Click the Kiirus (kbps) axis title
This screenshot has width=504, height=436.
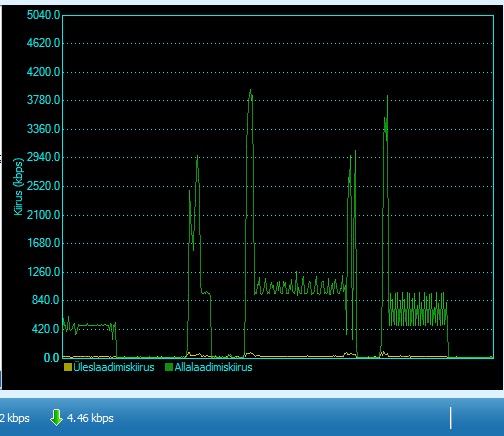pos(18,187)
